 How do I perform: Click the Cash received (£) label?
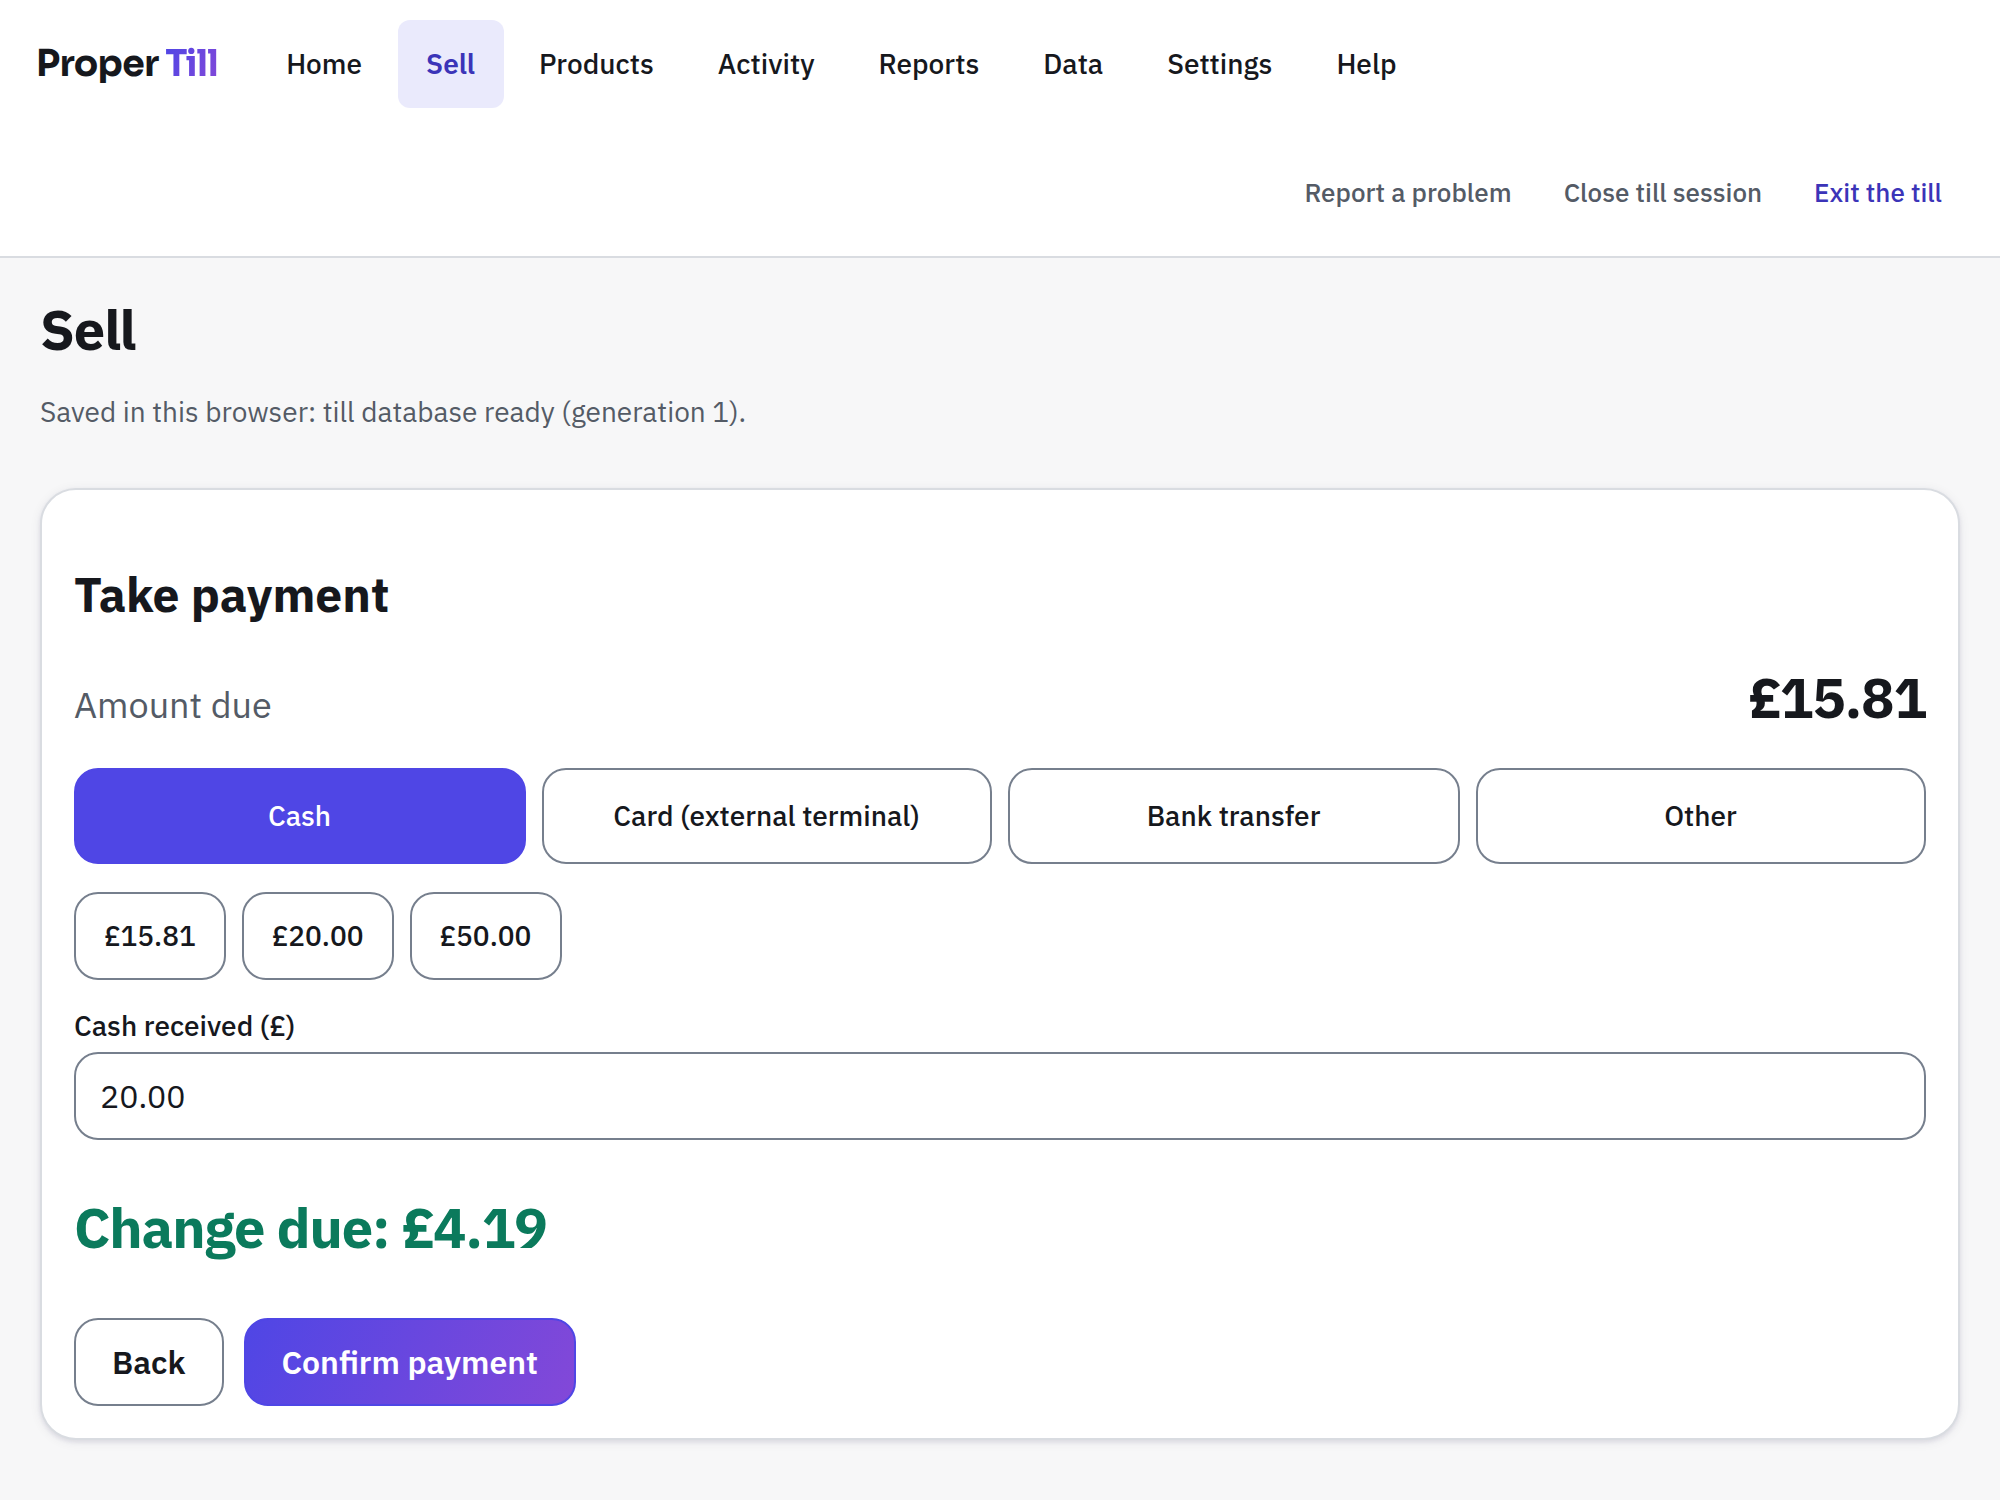point(185,1026)
